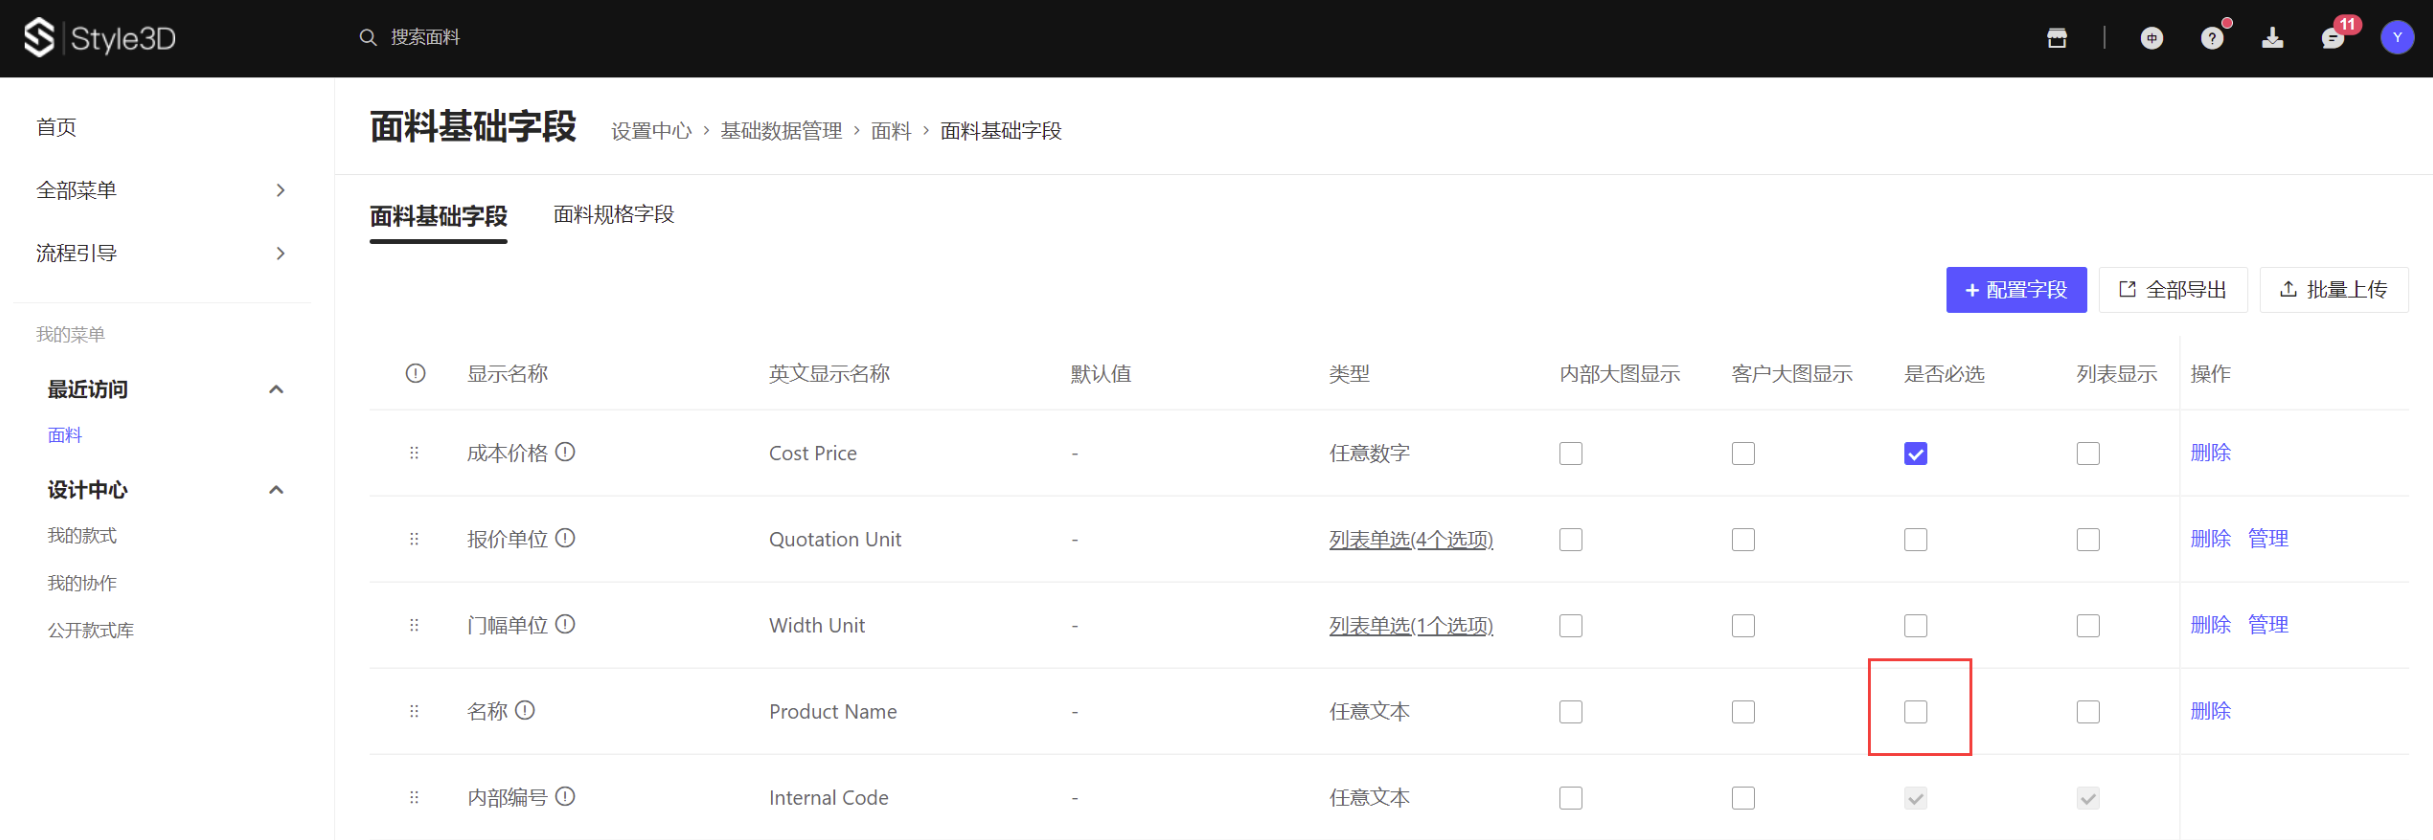Screen dimensions: 2433x840
Task: Switch to 面料规格字段 tab
Action: [x=613, y=215]
